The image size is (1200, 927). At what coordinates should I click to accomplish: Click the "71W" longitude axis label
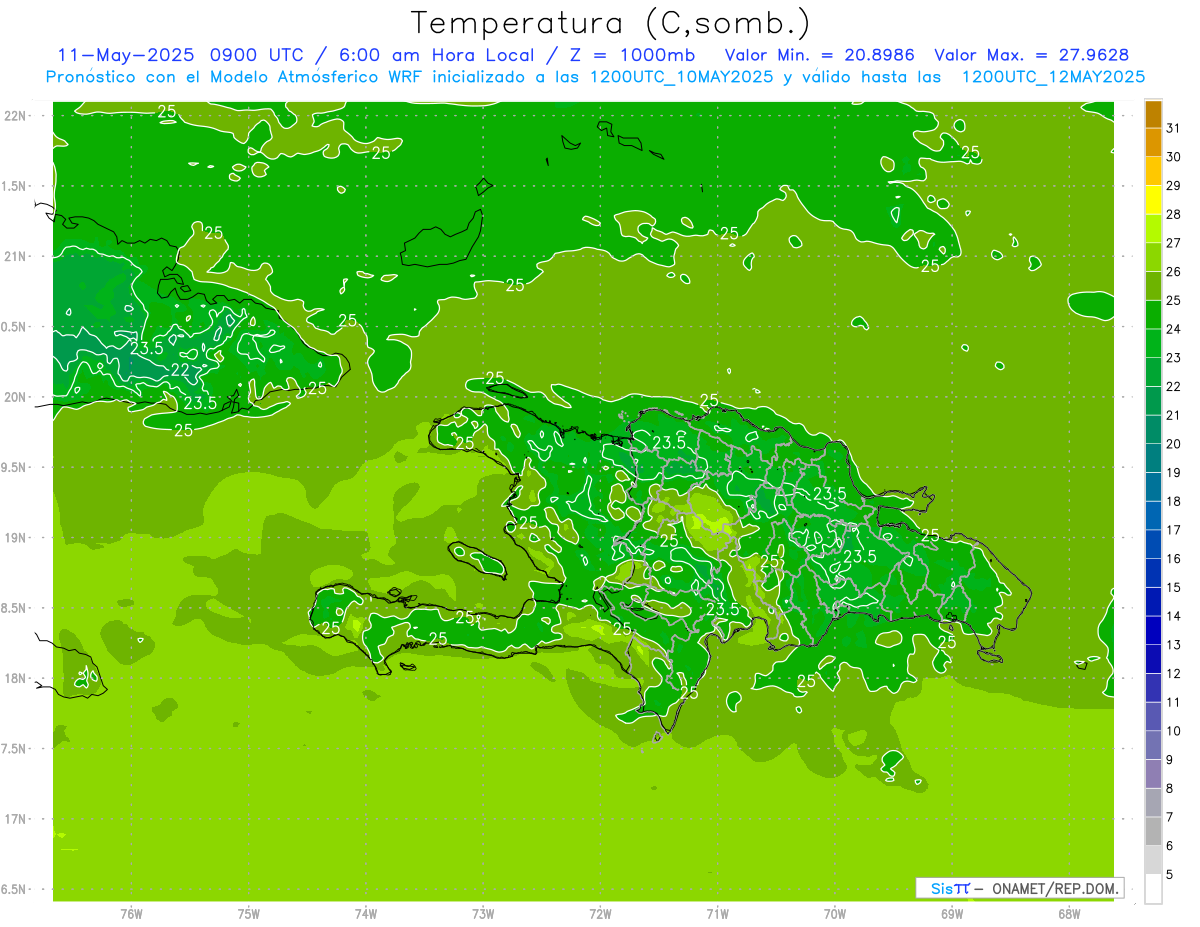[x=717, y=914]
